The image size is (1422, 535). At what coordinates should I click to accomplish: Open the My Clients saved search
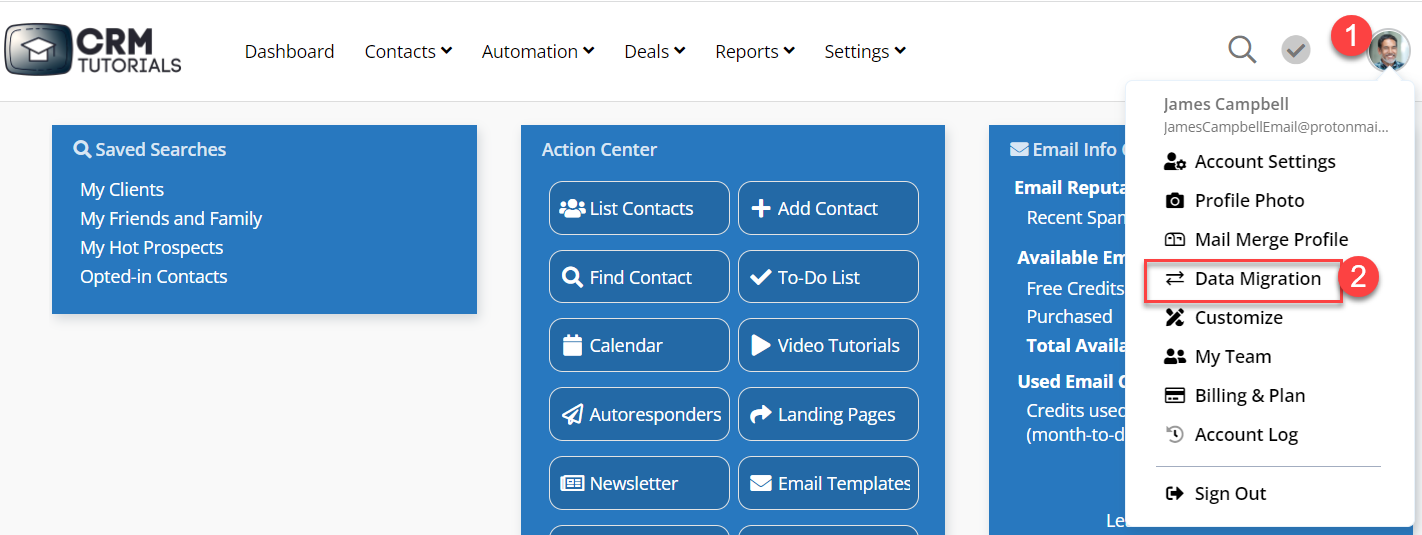tap(122, 190)
